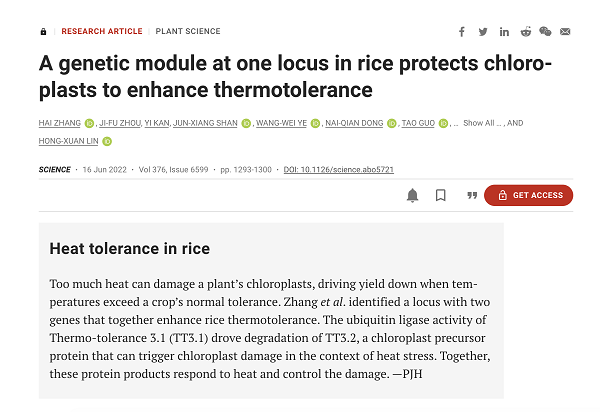Open the DOI link
Image resolution: width=600 pixels, height=412 pixels.
[339, 169]
